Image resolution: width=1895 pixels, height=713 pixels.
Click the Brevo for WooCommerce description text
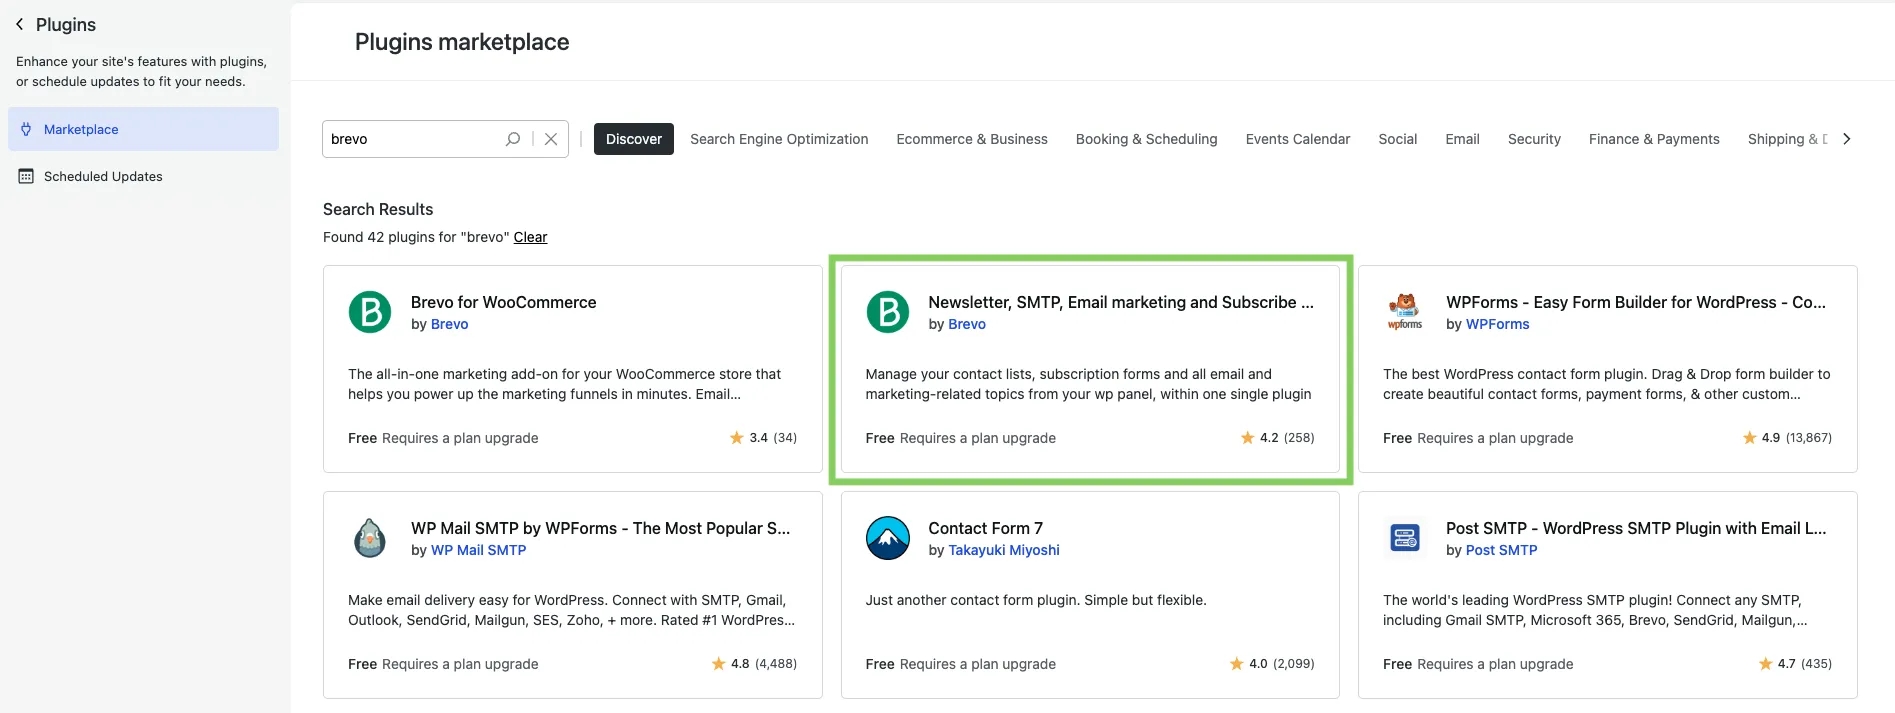564,384
